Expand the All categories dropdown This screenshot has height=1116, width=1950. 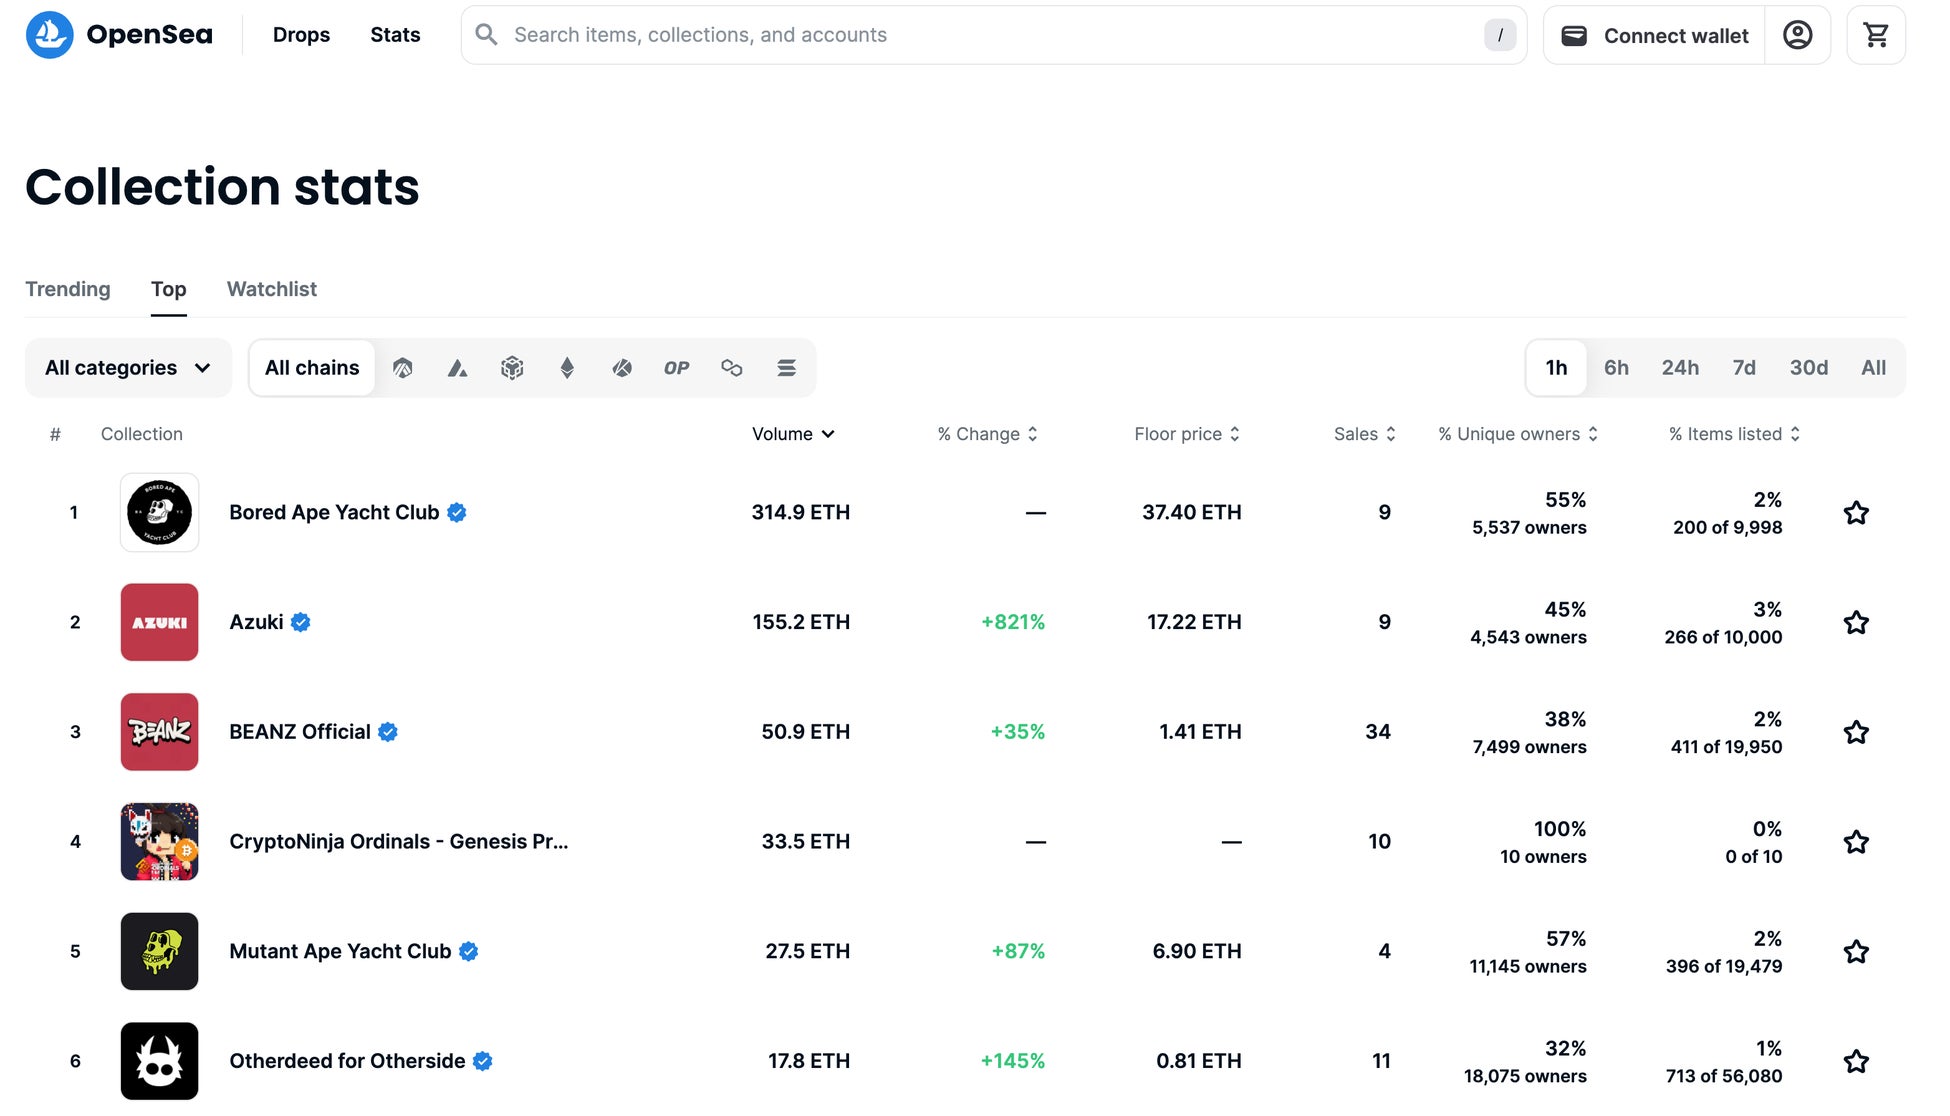(x=128, y=368)
